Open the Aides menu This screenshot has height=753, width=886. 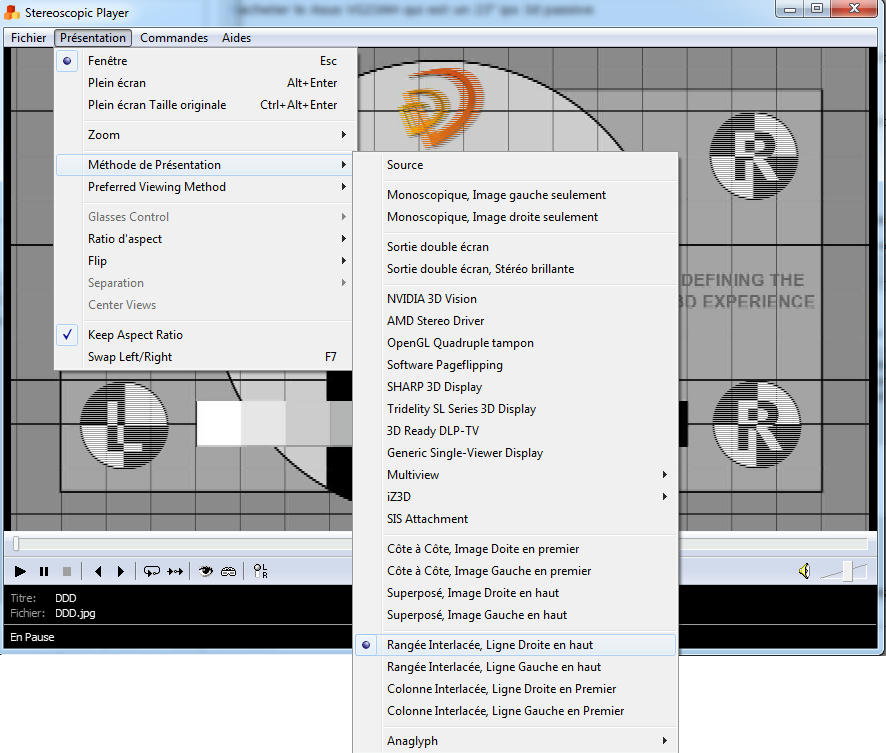(236, 38)
